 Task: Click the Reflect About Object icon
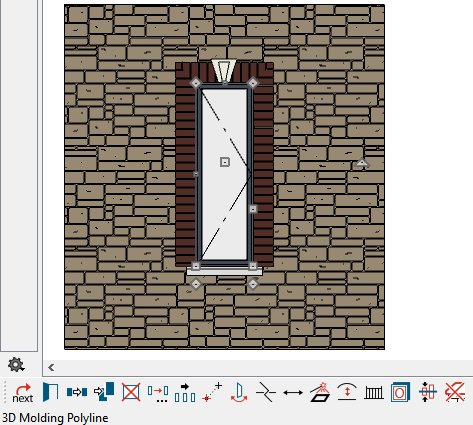tap(239, 392)
